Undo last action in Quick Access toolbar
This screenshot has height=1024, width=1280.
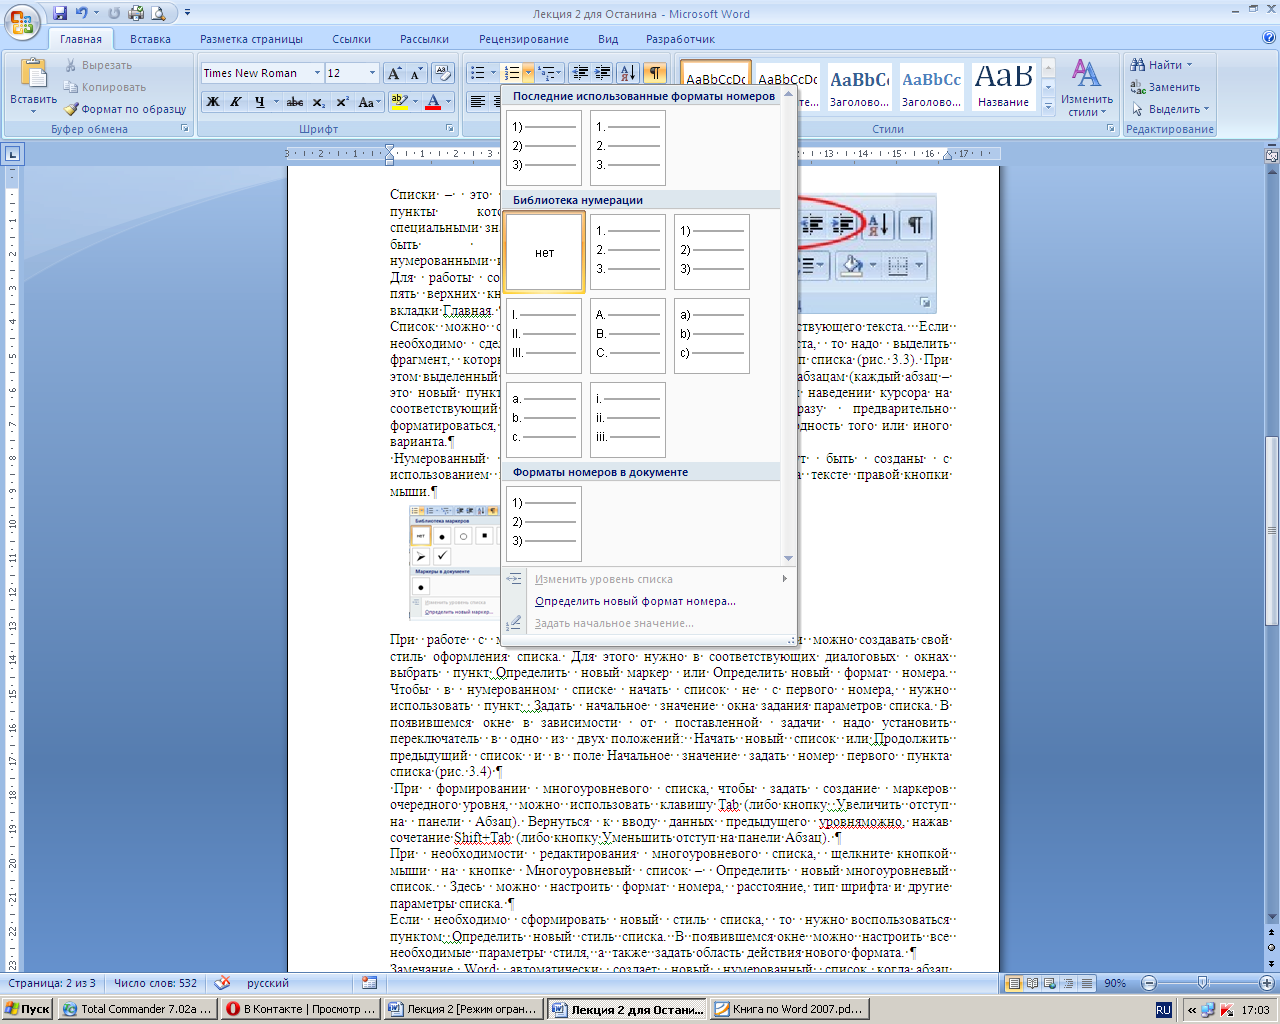82,14
